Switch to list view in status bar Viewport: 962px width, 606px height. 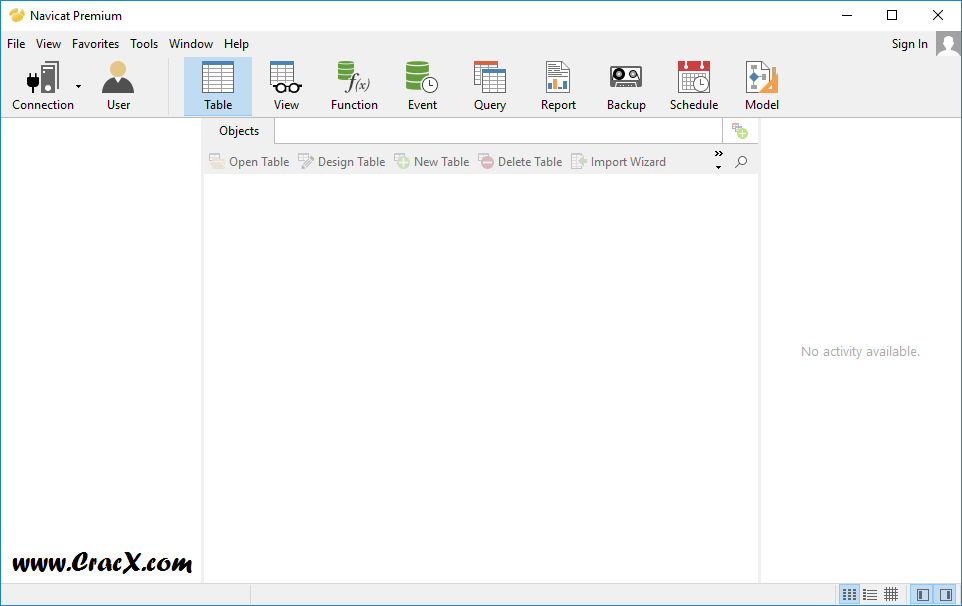849,594
